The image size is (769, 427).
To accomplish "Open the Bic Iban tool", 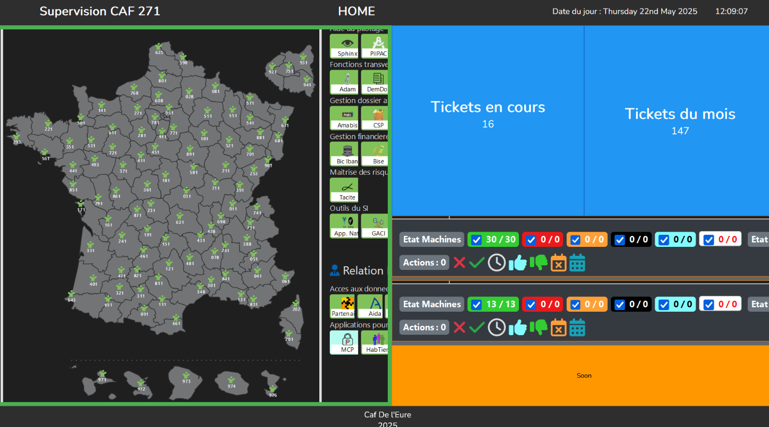I will [344, 154].
